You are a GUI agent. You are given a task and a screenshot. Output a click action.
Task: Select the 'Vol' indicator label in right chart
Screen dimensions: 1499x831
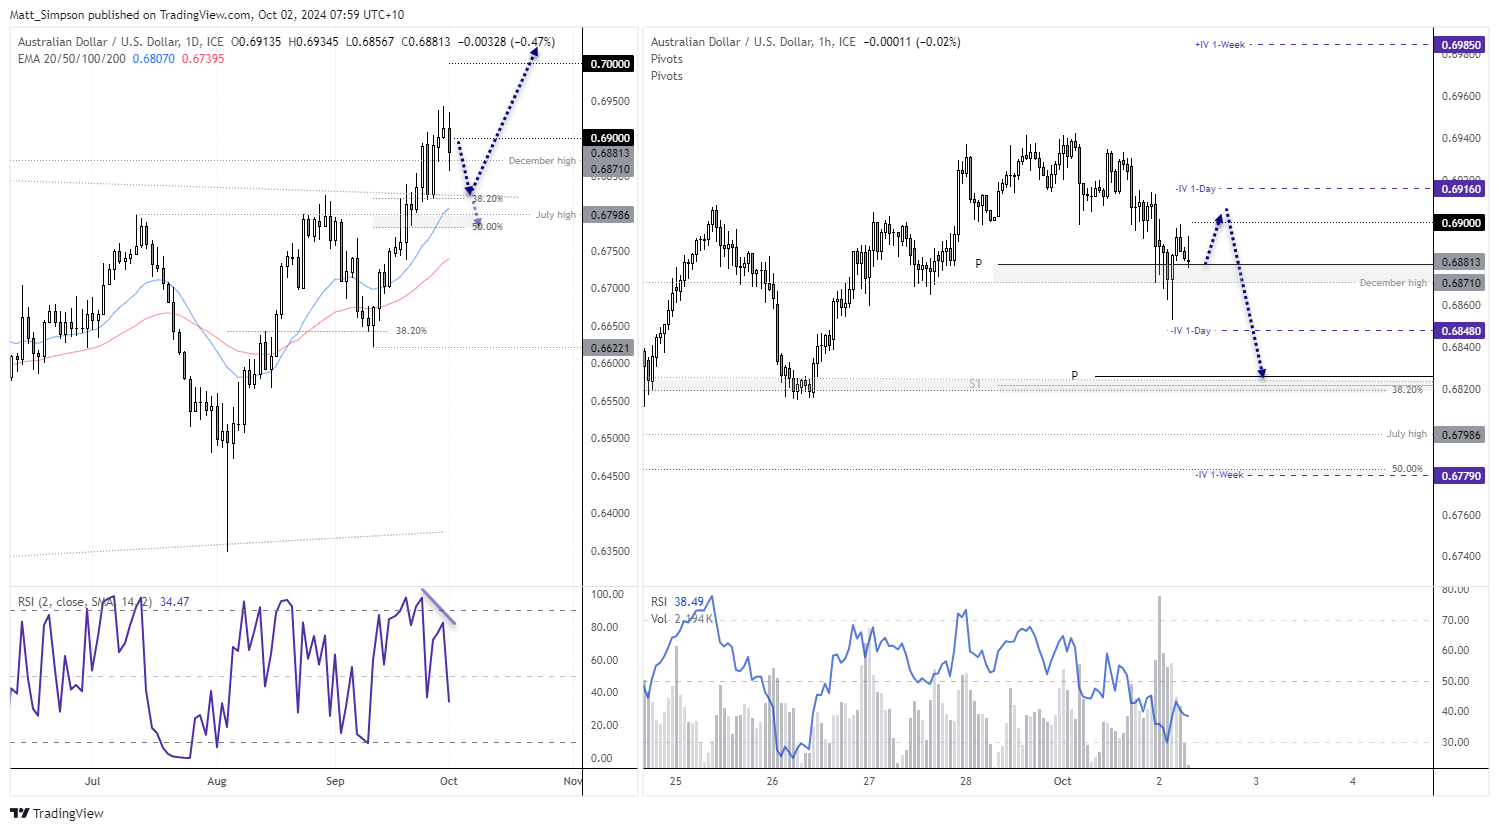point(659,619)
